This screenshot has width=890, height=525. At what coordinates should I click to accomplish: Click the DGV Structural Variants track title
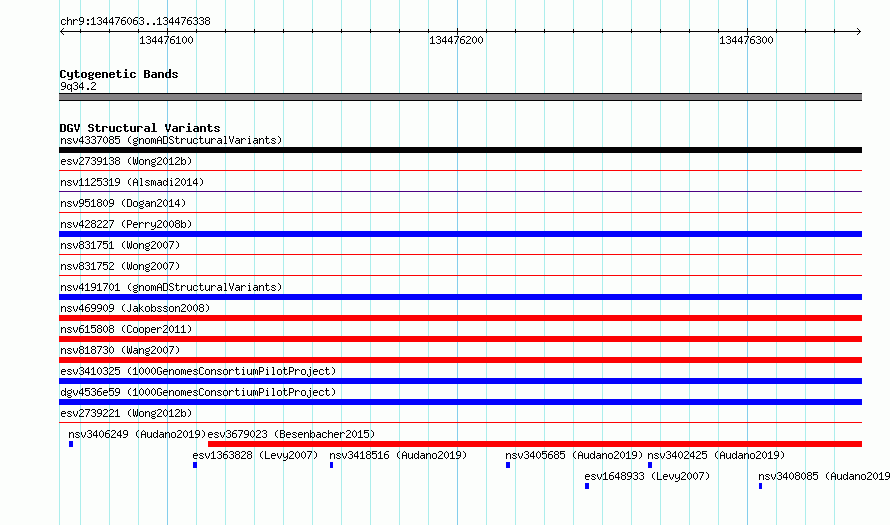140,128
